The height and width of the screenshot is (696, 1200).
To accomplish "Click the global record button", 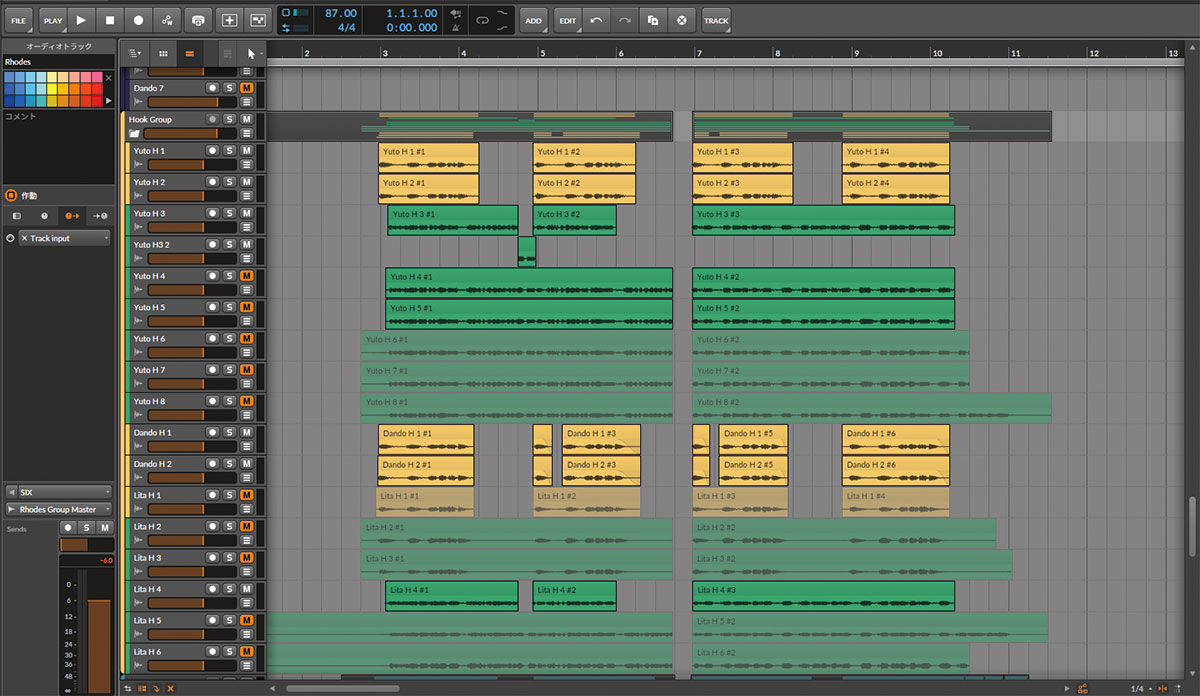I will [x=139, y=19].
